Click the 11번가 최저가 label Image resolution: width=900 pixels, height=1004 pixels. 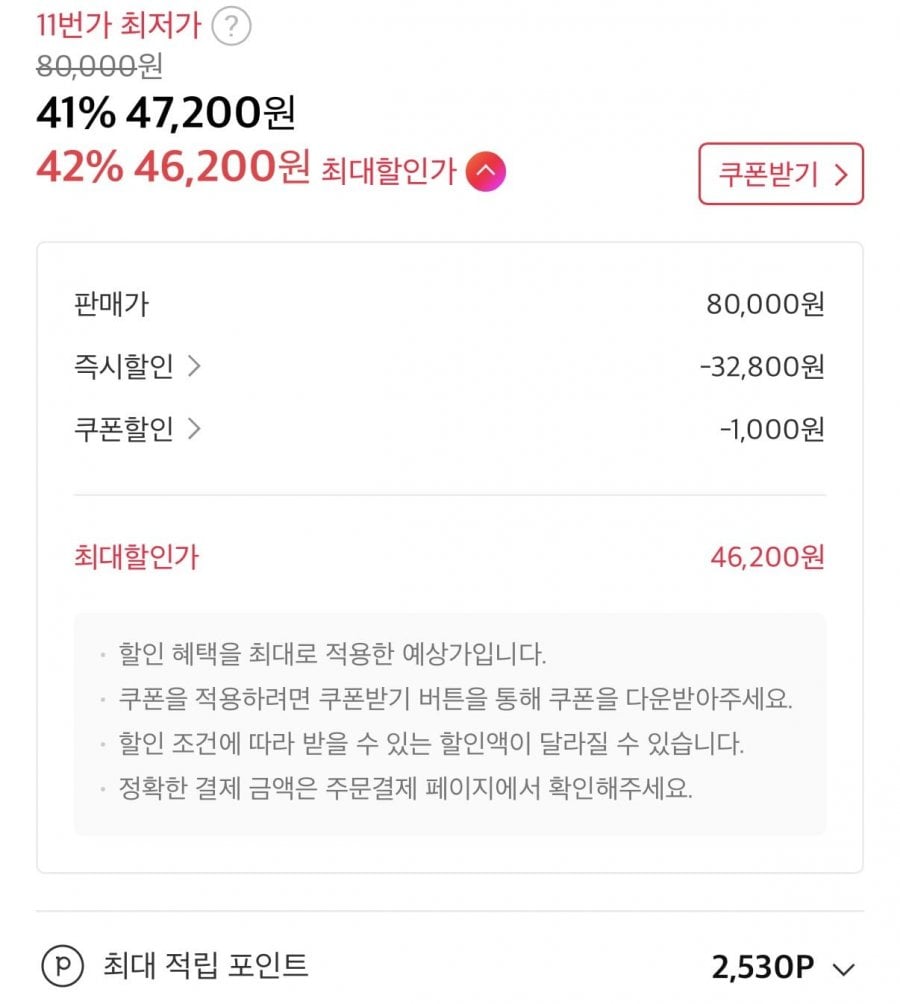tap(118, 26)
